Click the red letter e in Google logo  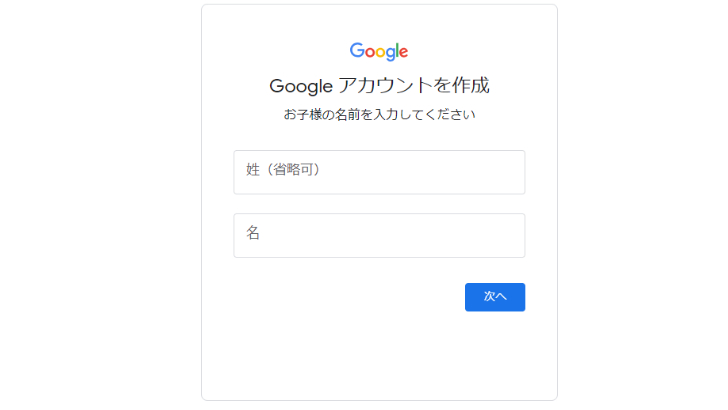coord(404,52)
